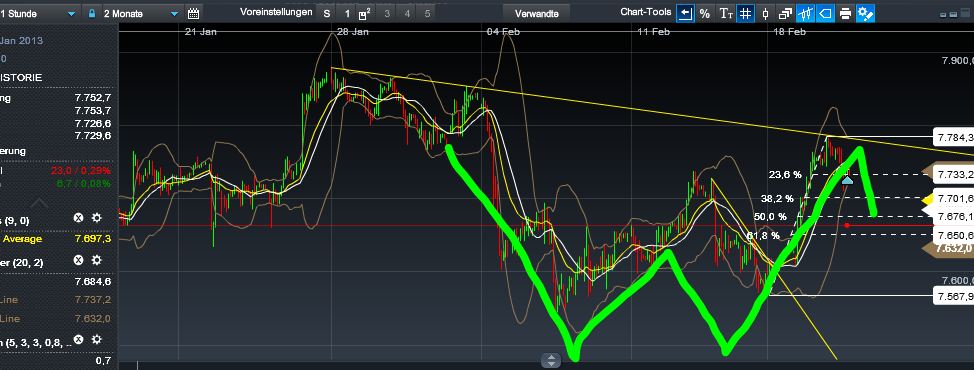Screen dimensions: 974x370
Task: Select the candlestick style icon
Action: [765, 13]
